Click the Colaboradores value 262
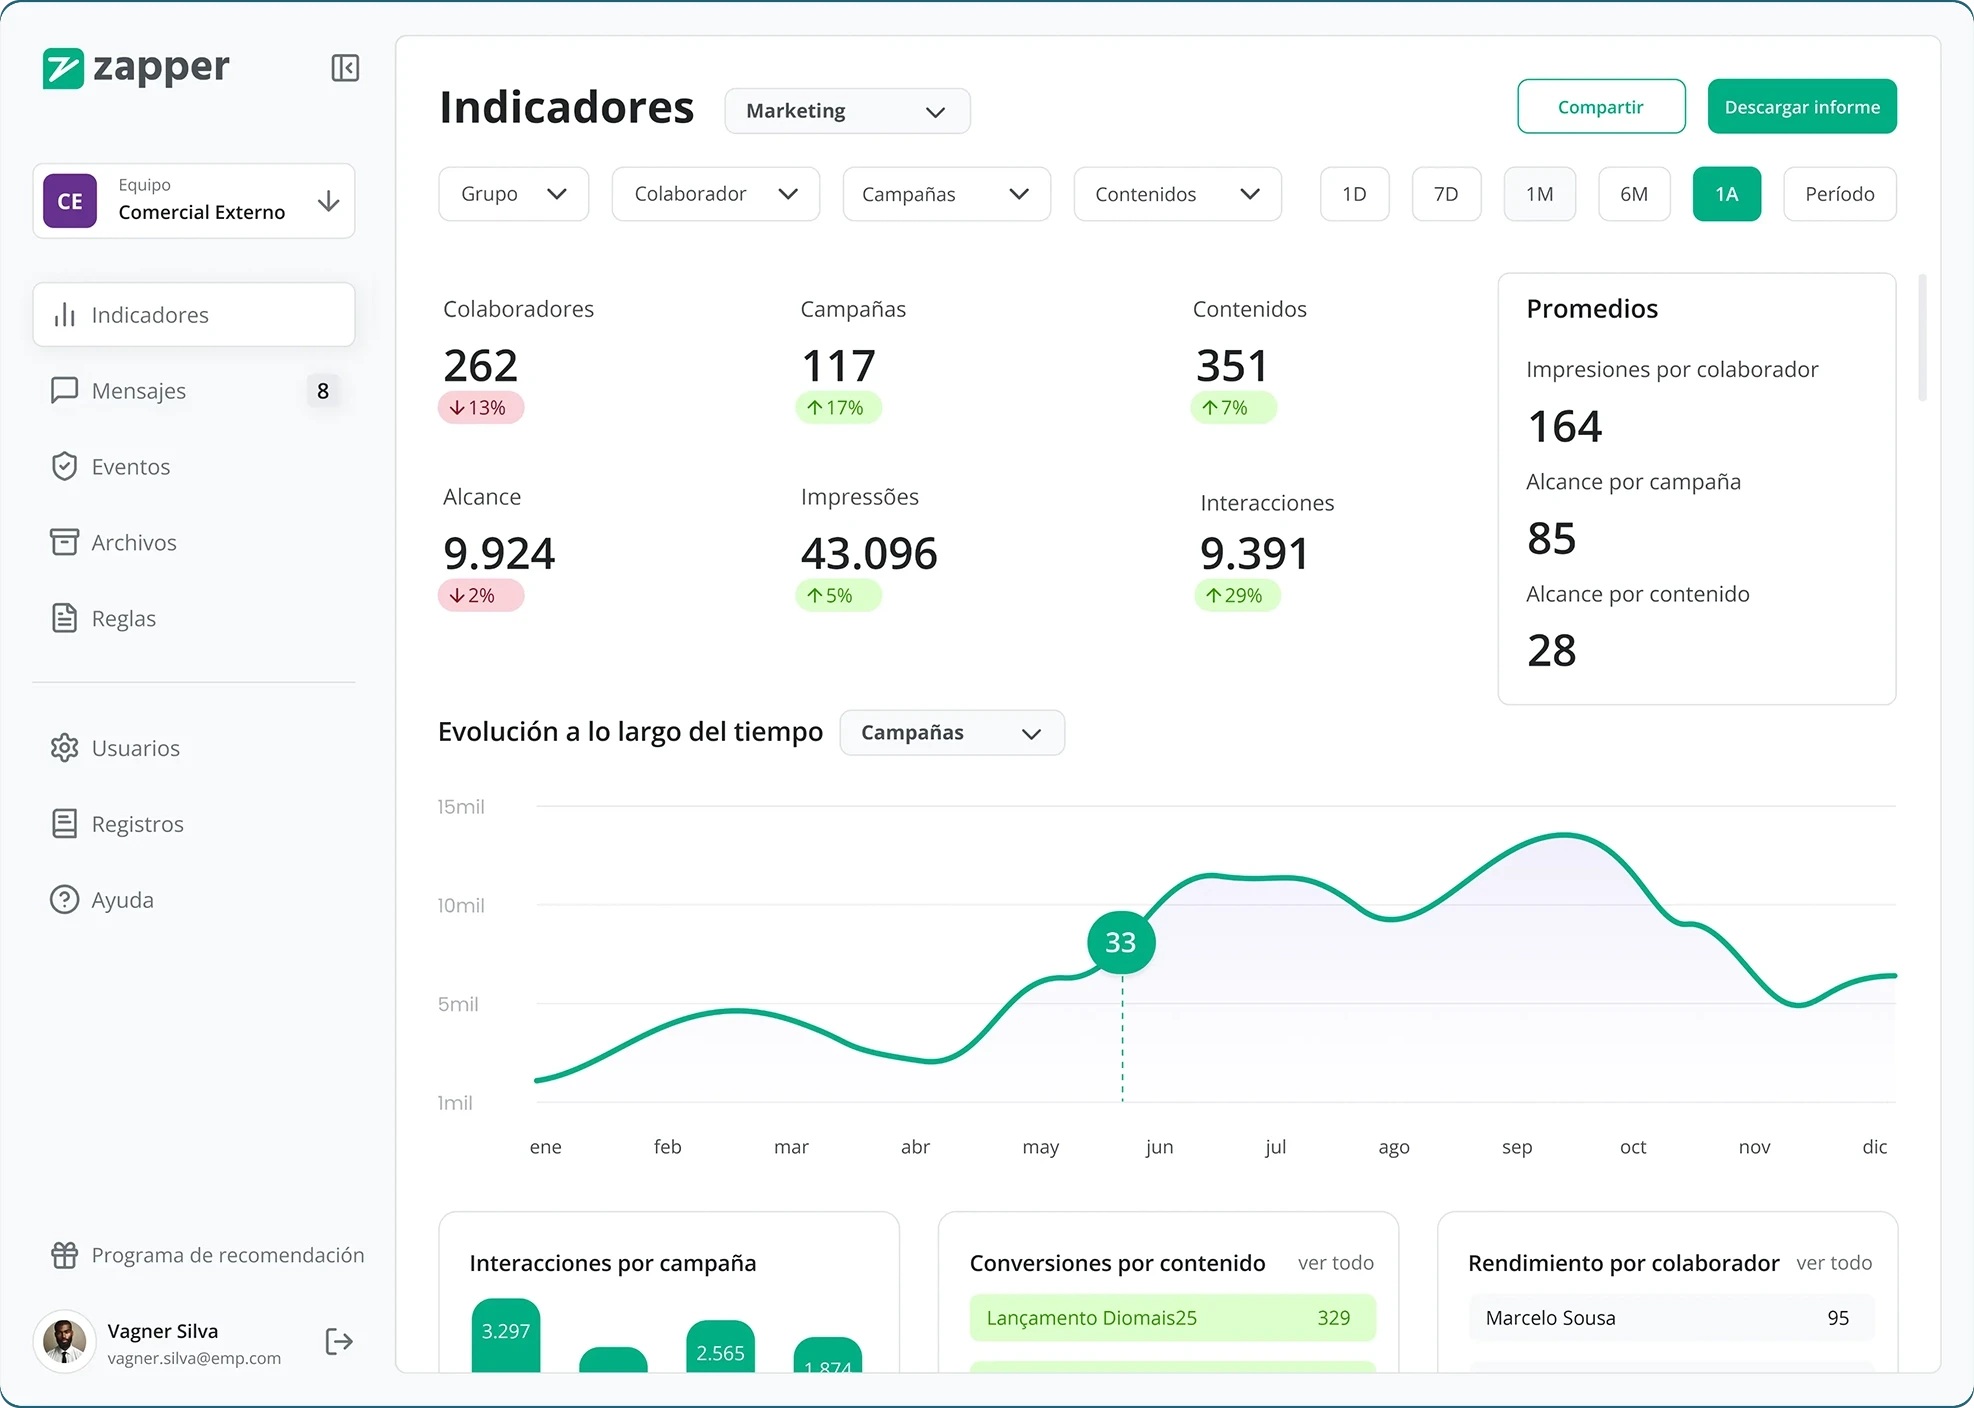This screenshot has height=1408, width=1974. [x=481, y=366]
